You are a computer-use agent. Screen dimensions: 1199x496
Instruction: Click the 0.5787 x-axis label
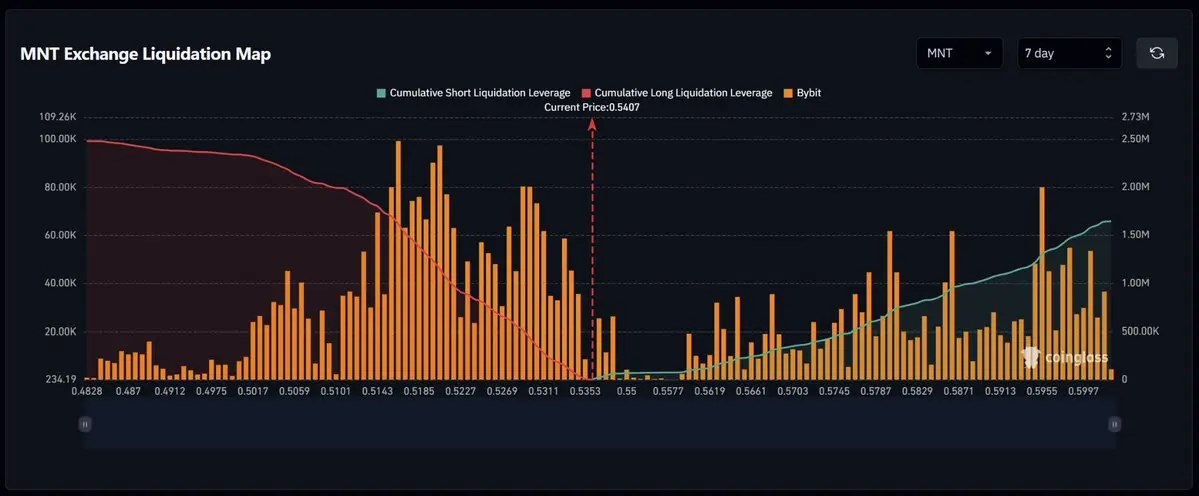click(876, 391)
